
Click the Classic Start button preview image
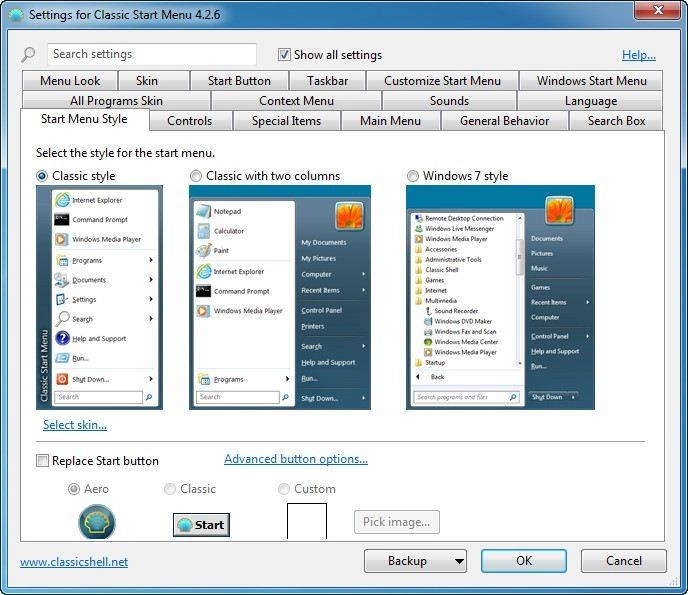[201, 525]
